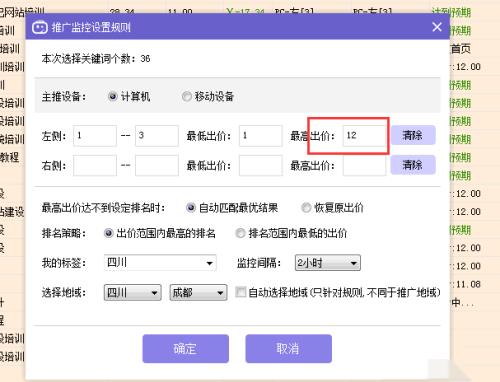
Task: Focus the 左侧 最低出价 input field
Action: (x=261, y=136)
